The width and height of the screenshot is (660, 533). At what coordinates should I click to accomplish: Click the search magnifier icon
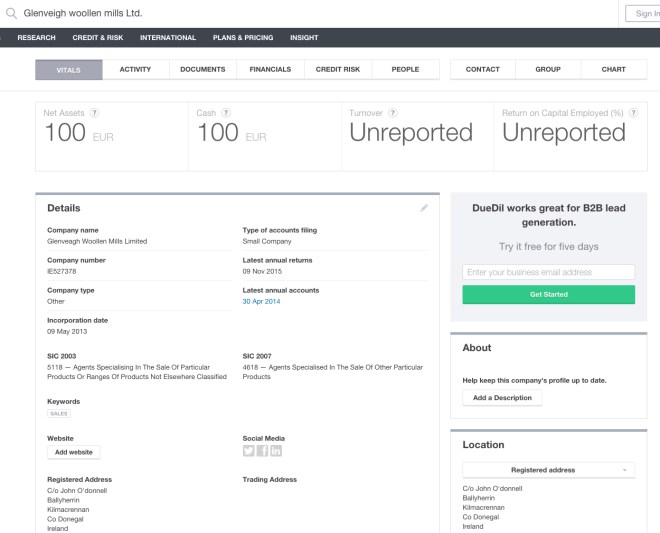tap(12, 14)
